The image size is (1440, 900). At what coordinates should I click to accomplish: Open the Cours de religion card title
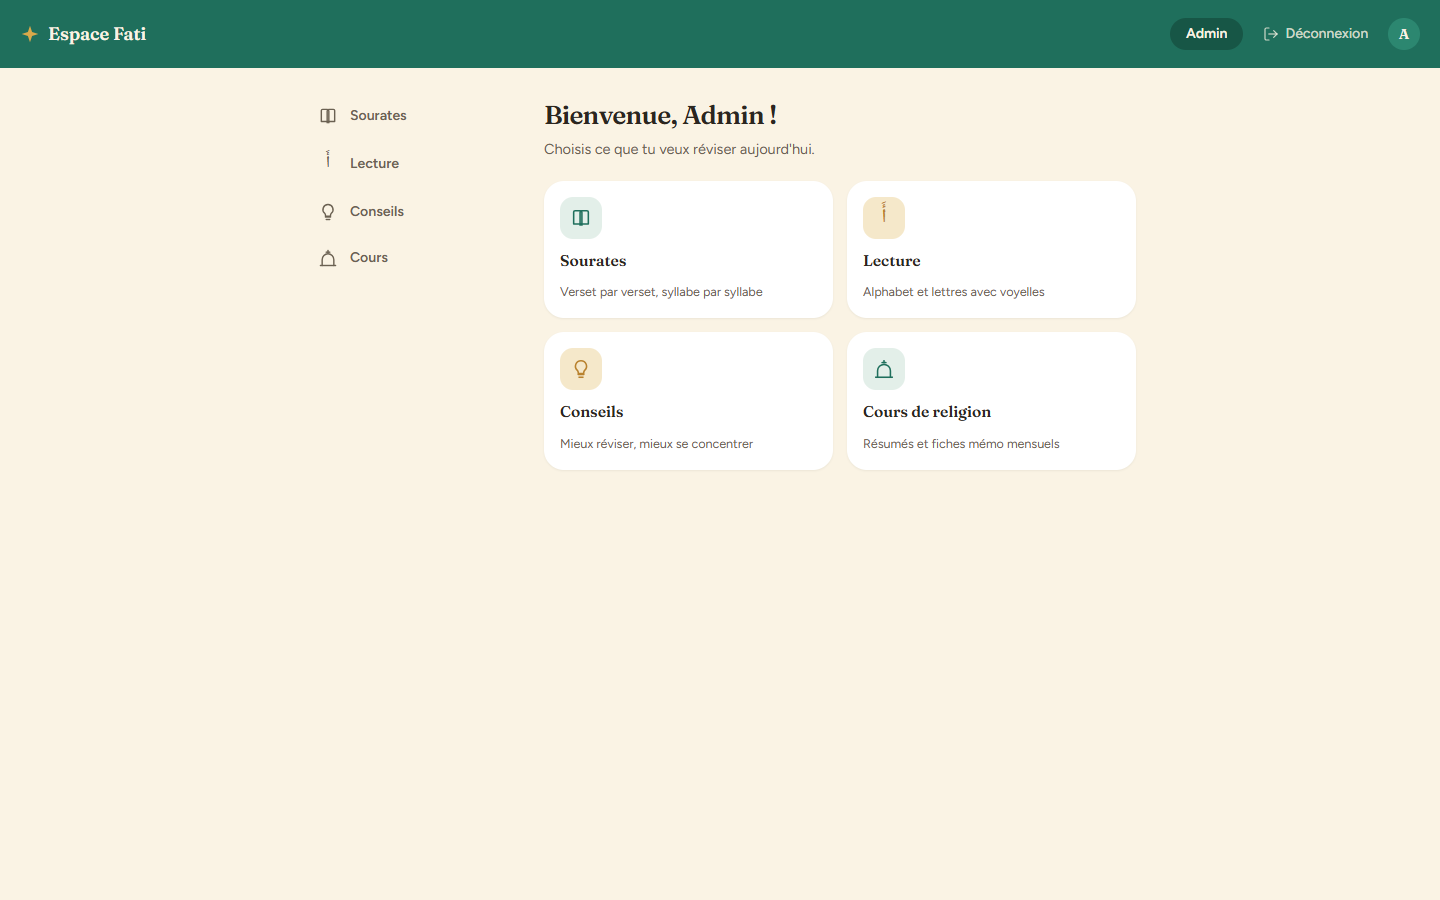[x=927, y=412]
